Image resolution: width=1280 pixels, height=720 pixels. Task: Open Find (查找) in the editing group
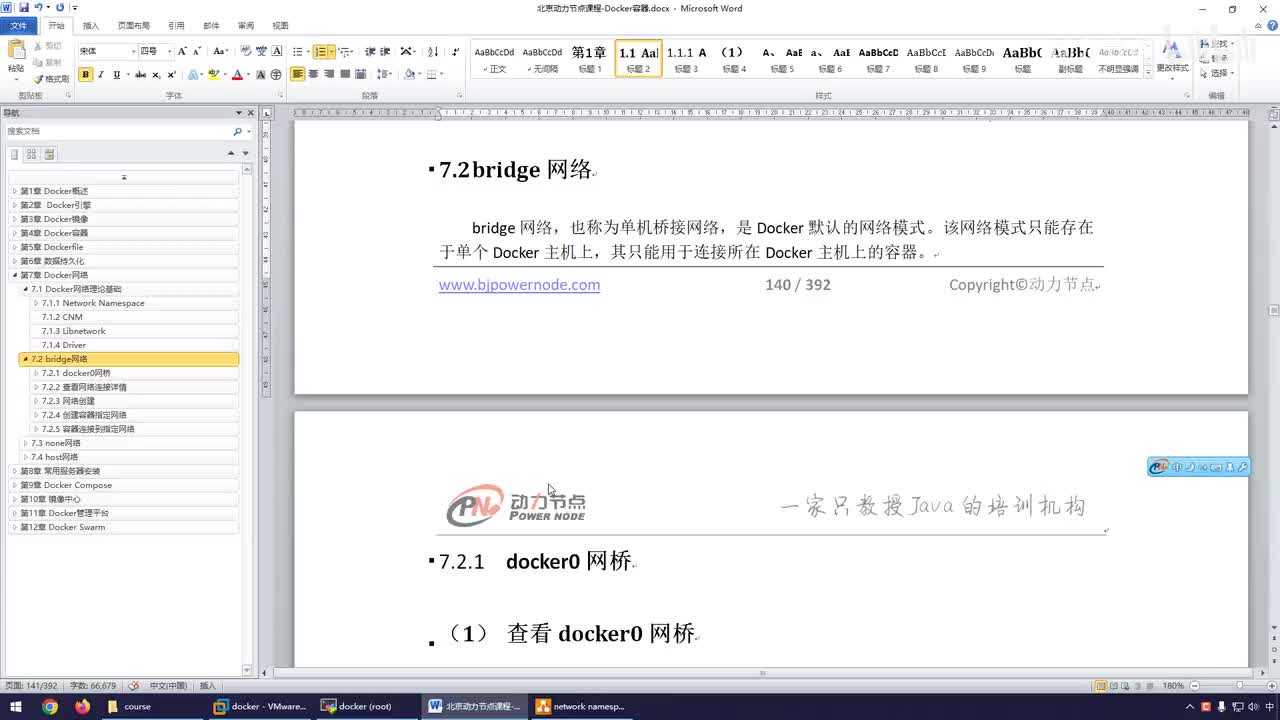coord(1218,45)
